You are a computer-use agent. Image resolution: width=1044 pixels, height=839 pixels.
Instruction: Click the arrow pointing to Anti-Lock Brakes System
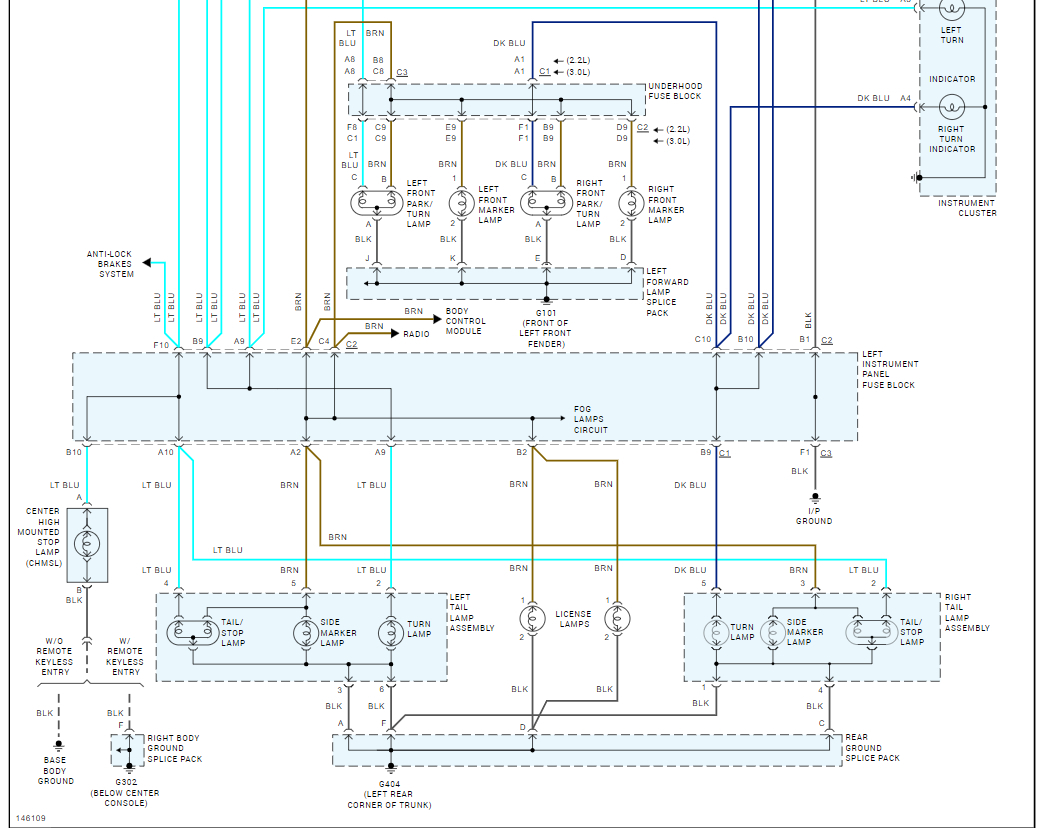point(147,263)
